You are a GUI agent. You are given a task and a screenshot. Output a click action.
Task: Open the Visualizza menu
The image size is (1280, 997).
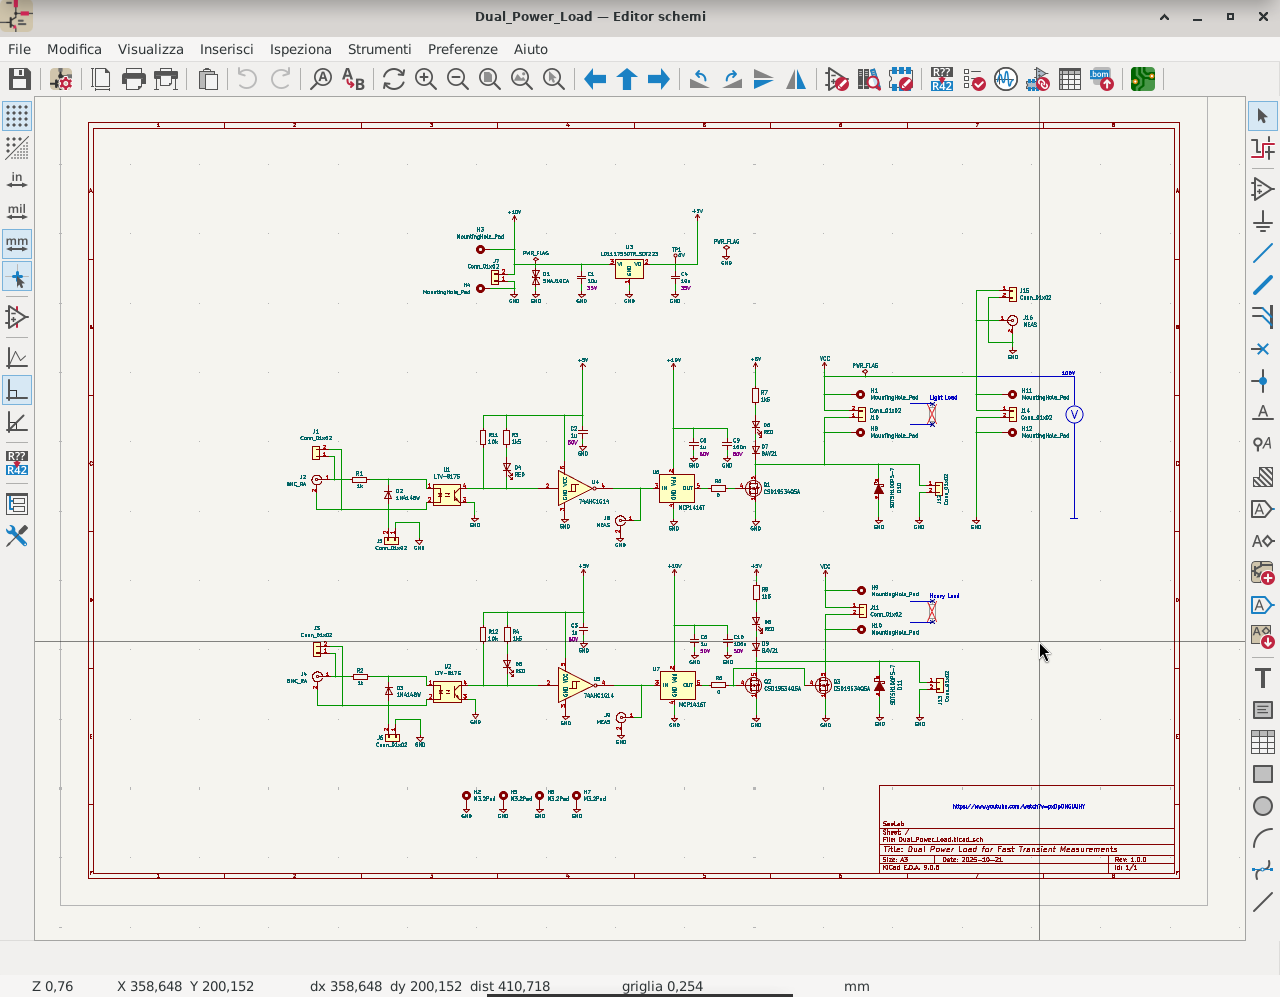(x=150, y=49)
